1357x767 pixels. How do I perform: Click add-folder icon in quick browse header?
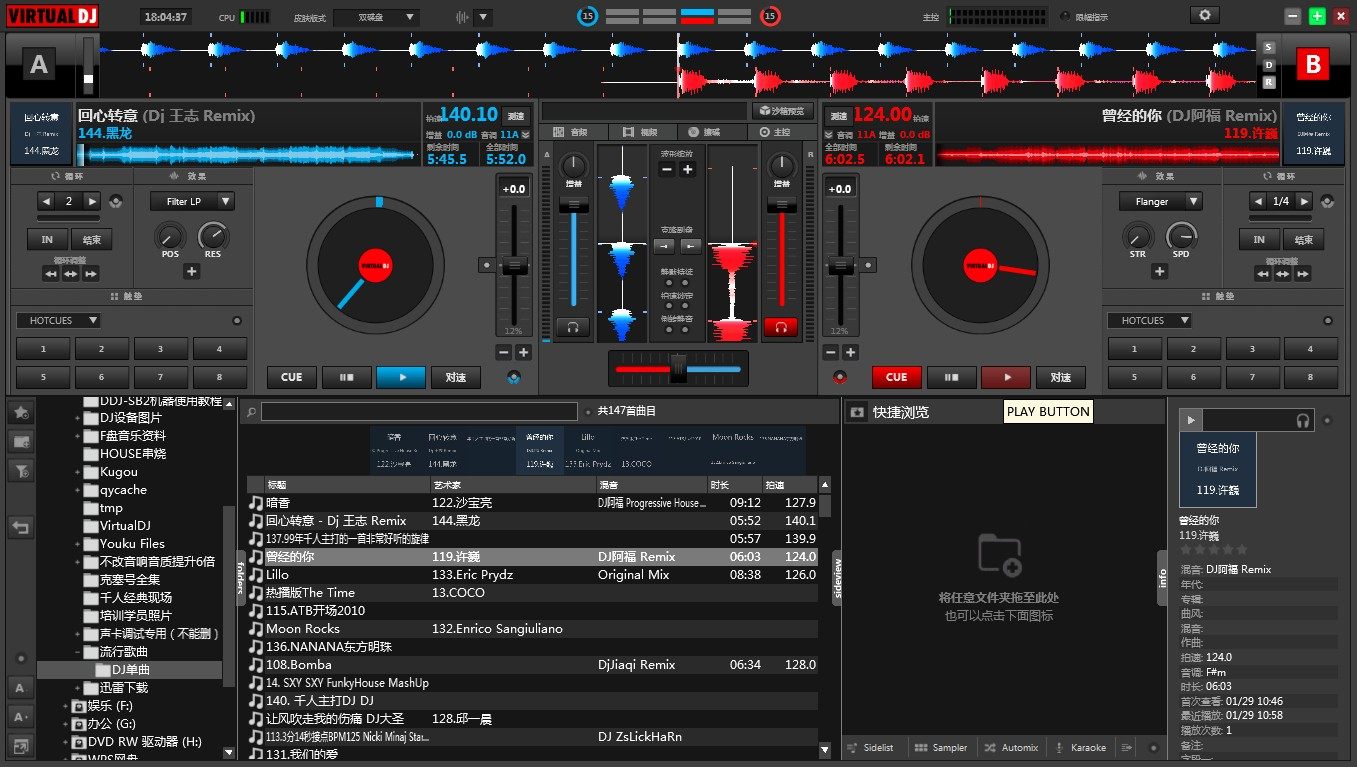click(x=857, y=412)
